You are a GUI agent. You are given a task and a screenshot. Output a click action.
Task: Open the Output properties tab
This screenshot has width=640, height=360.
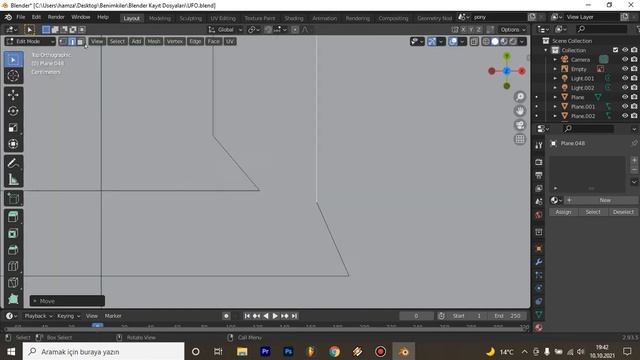539,175
